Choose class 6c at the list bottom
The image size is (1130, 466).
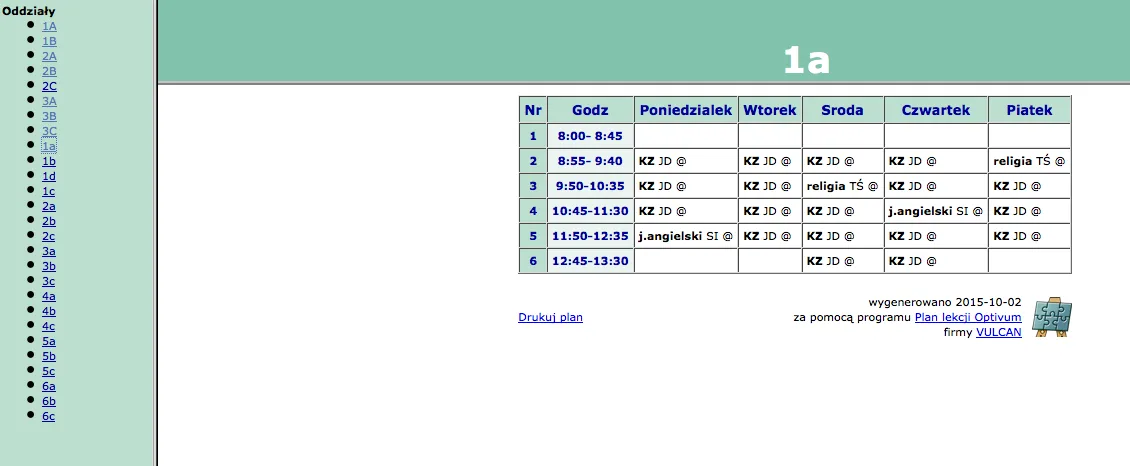(x=49, y=416)
